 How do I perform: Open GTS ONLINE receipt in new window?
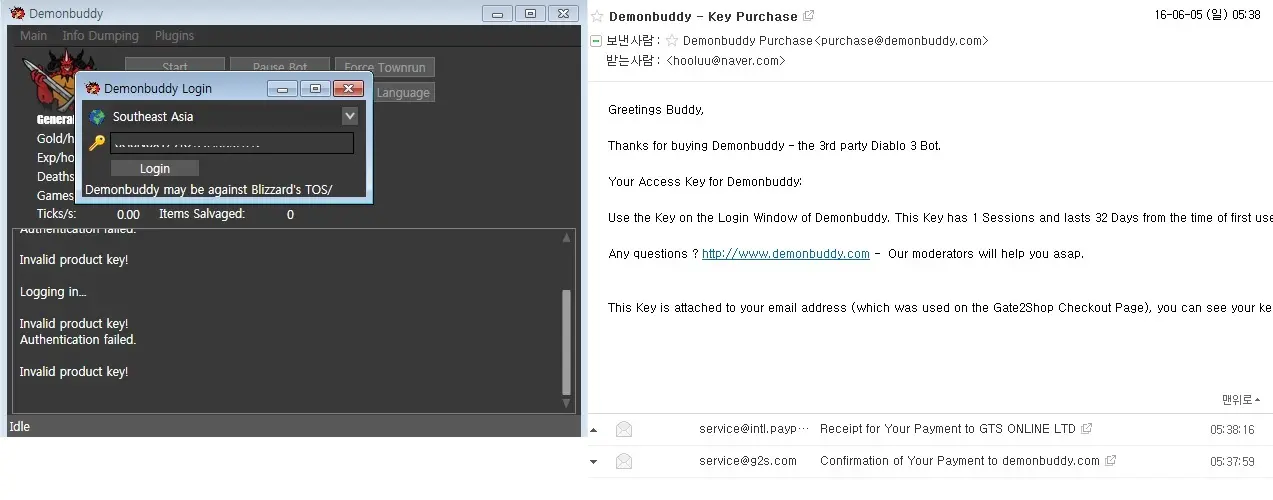click(x=1087, y=429)
